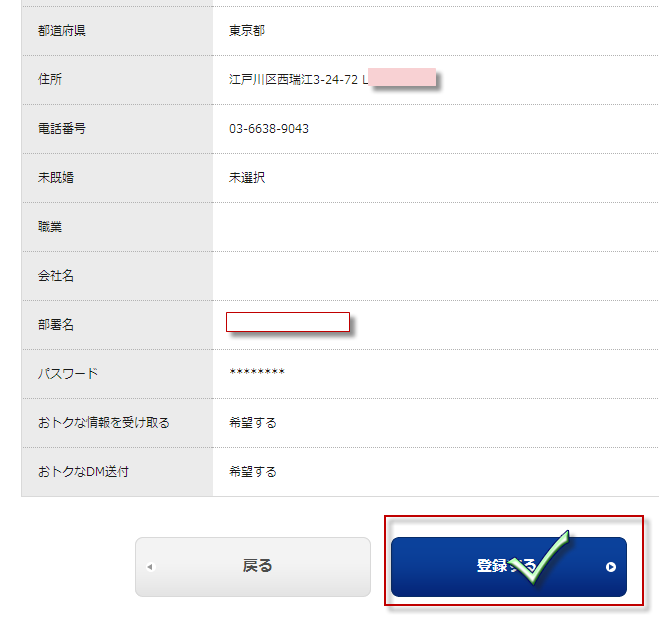
Task: Click the 希望する value for DM送付
Action: (253, 472)
